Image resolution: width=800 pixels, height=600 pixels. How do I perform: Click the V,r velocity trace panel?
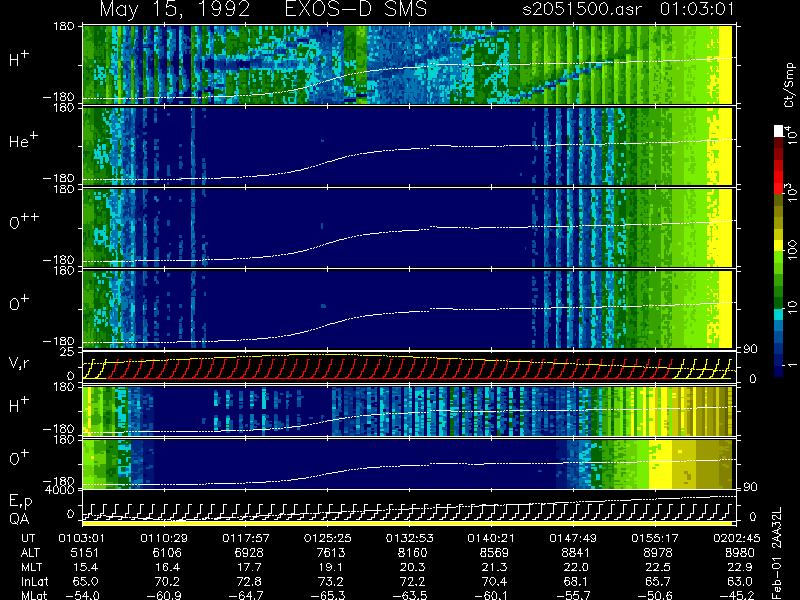pyautogui.click(x=407, y=366)
